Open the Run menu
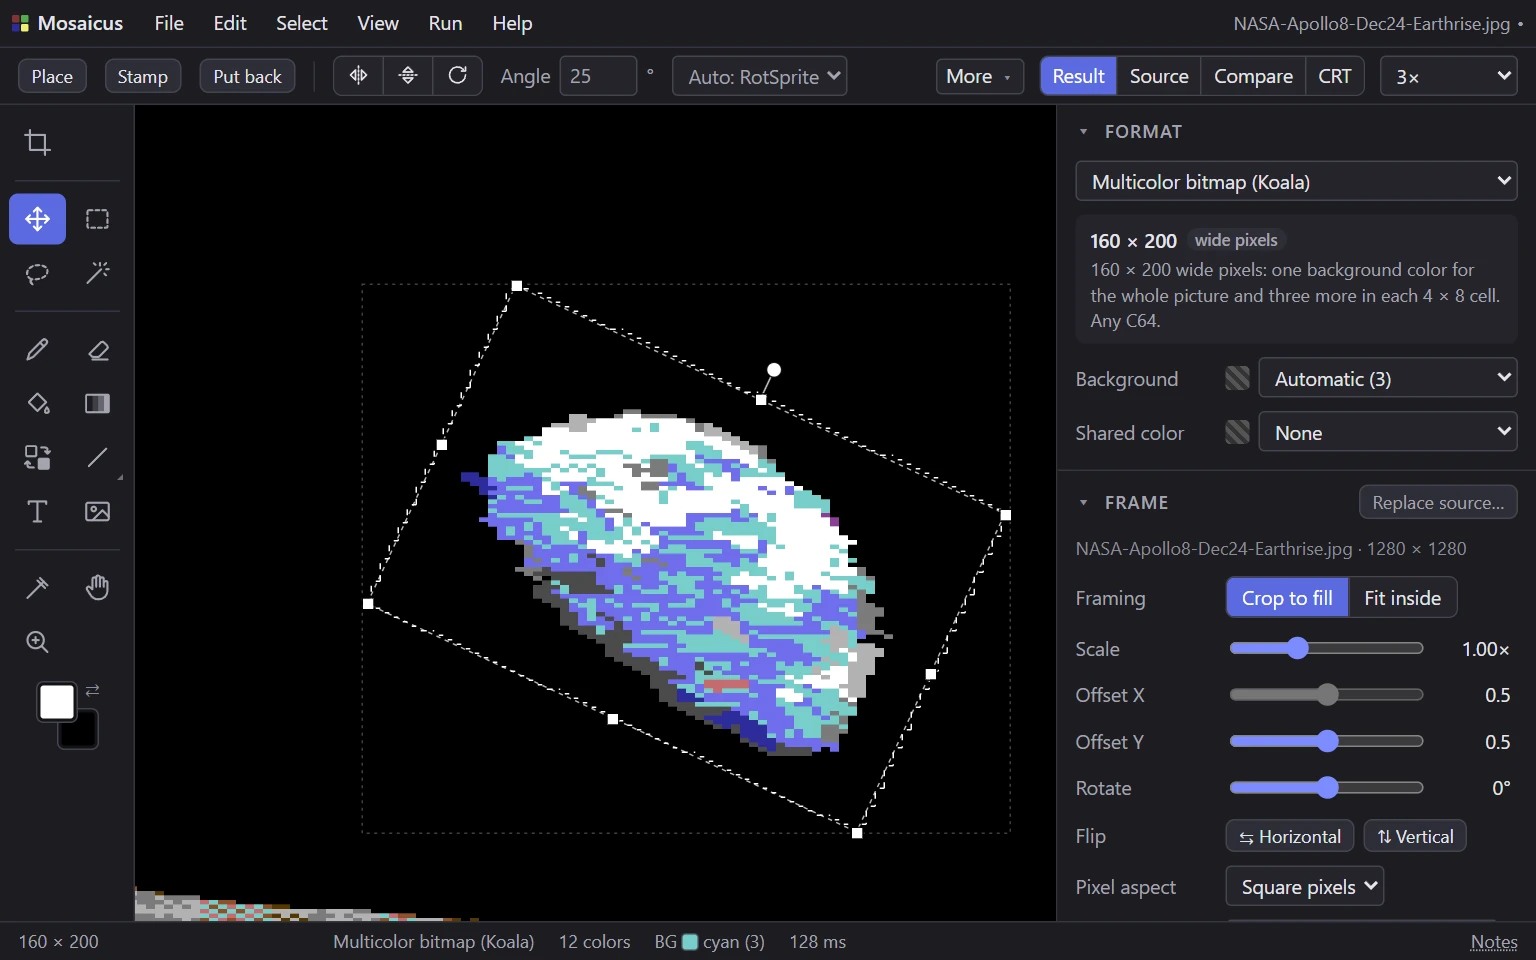 [445, 23]
